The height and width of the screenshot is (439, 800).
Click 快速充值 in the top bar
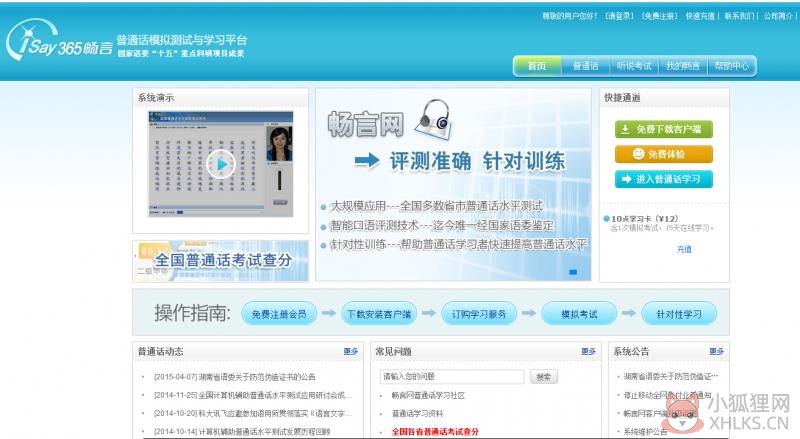pyautogui.click(x=700, y=16)
